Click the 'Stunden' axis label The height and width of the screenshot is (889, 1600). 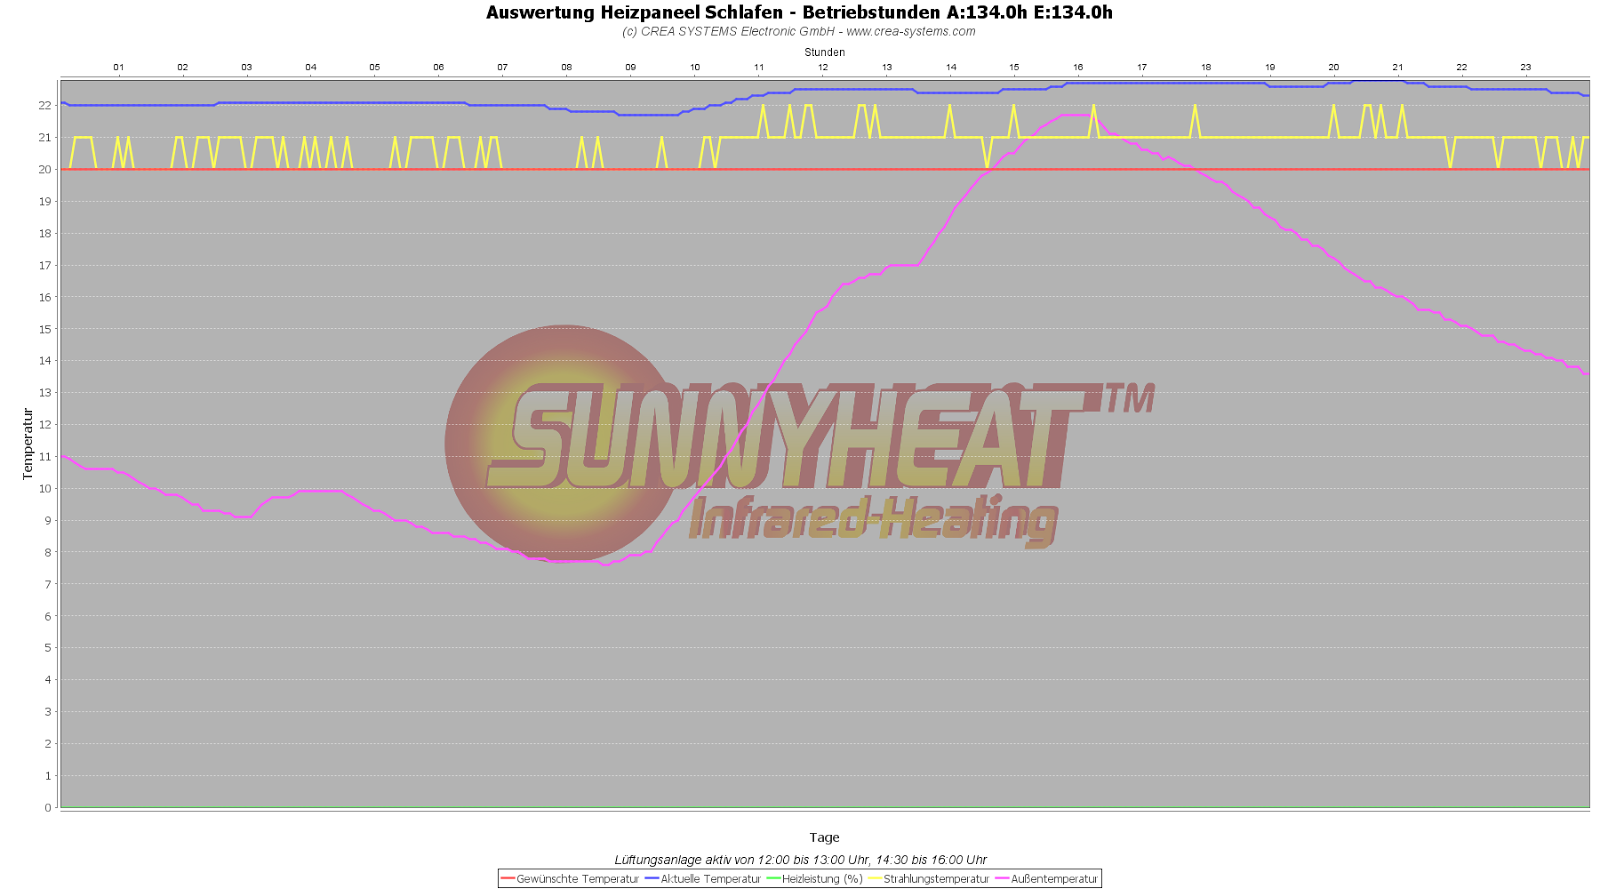(824, 52)
